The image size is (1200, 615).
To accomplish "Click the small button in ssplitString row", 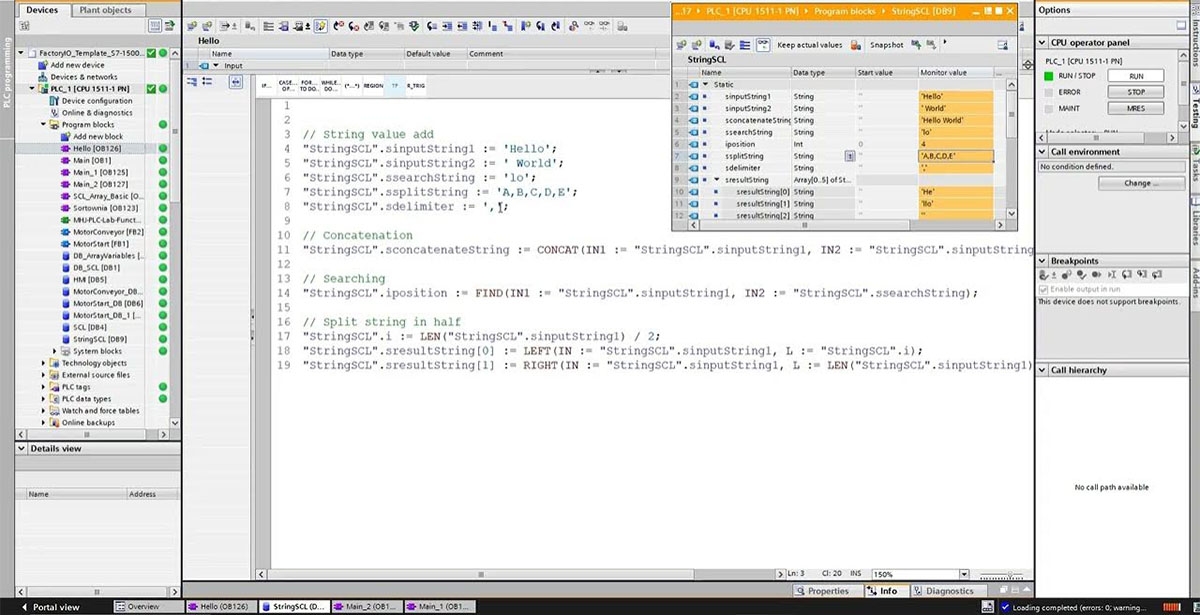I will (850, 156).
